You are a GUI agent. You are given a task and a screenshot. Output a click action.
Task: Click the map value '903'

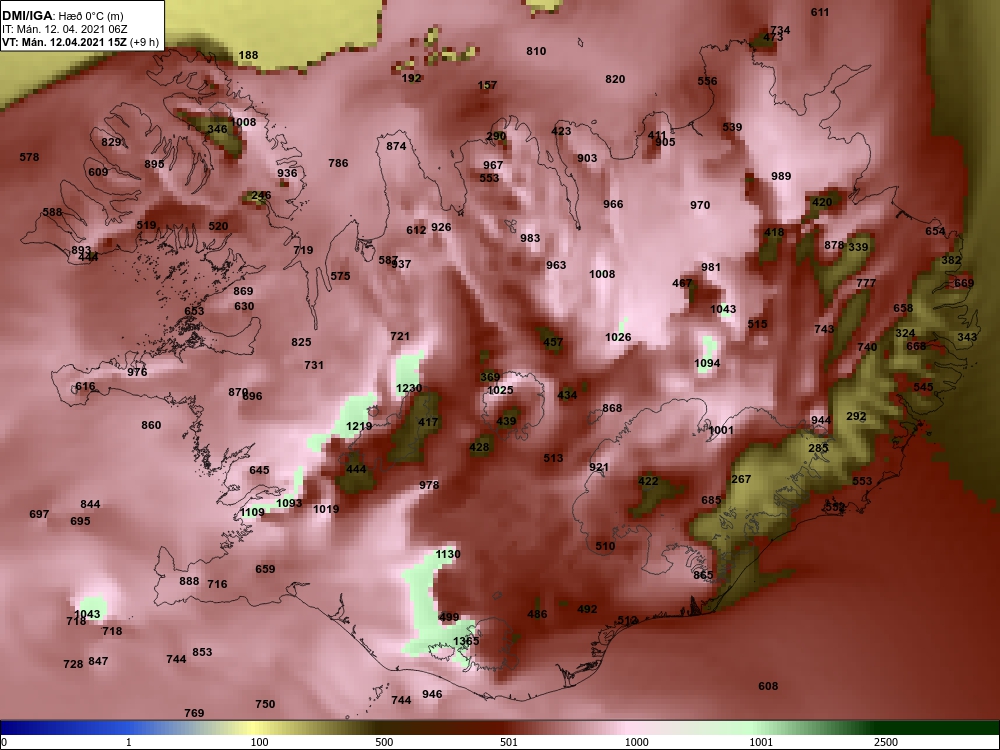[x=587, y=159]
